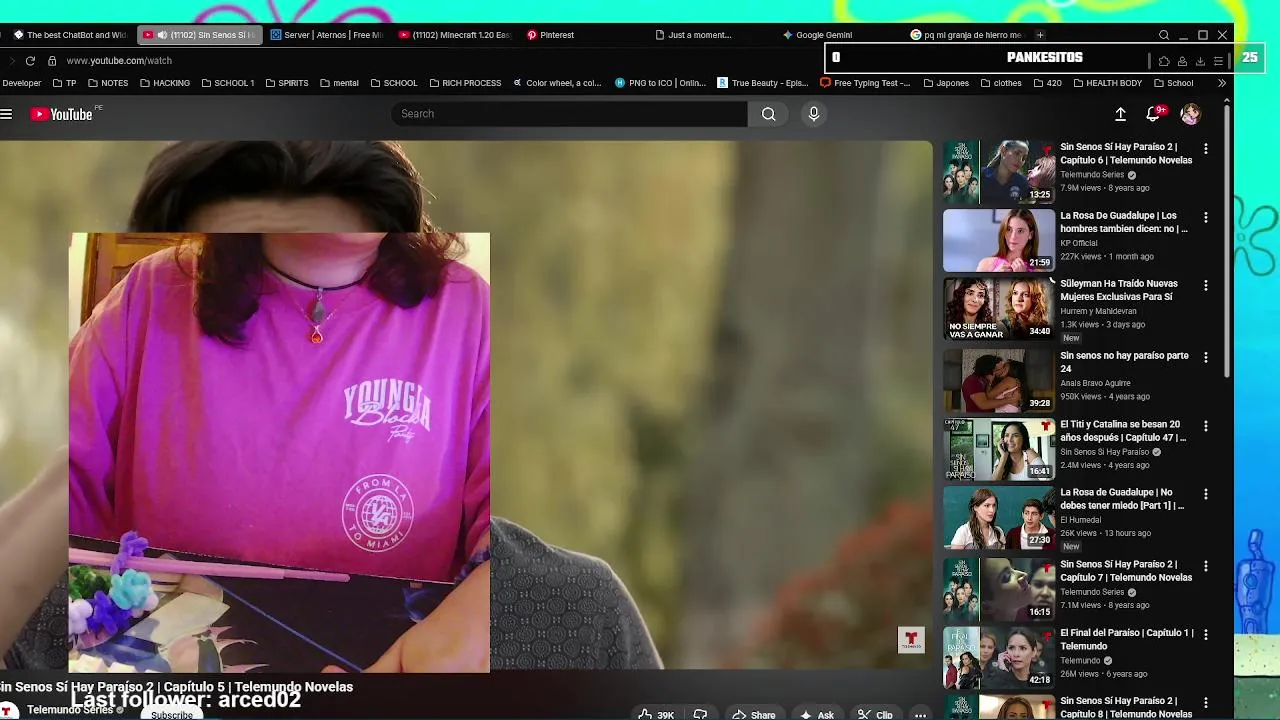Image resolution: width=1280 pixels, height=720 pixels.
Task: Add a new browser tab
Action: pyautogui.click(x=1040, y=35)
